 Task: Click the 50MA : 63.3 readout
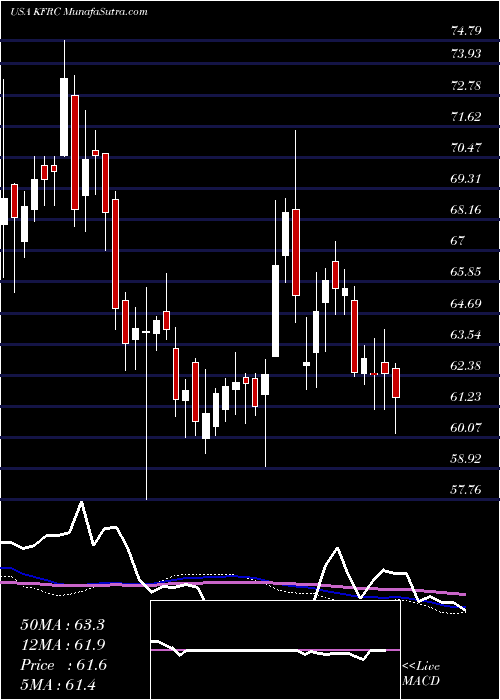point(62,625)
